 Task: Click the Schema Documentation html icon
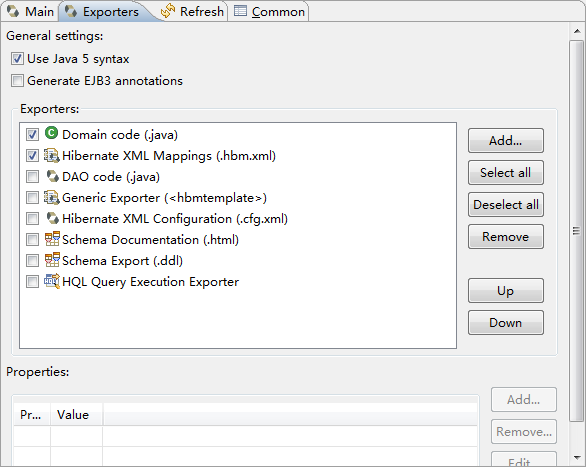point(52,239)
